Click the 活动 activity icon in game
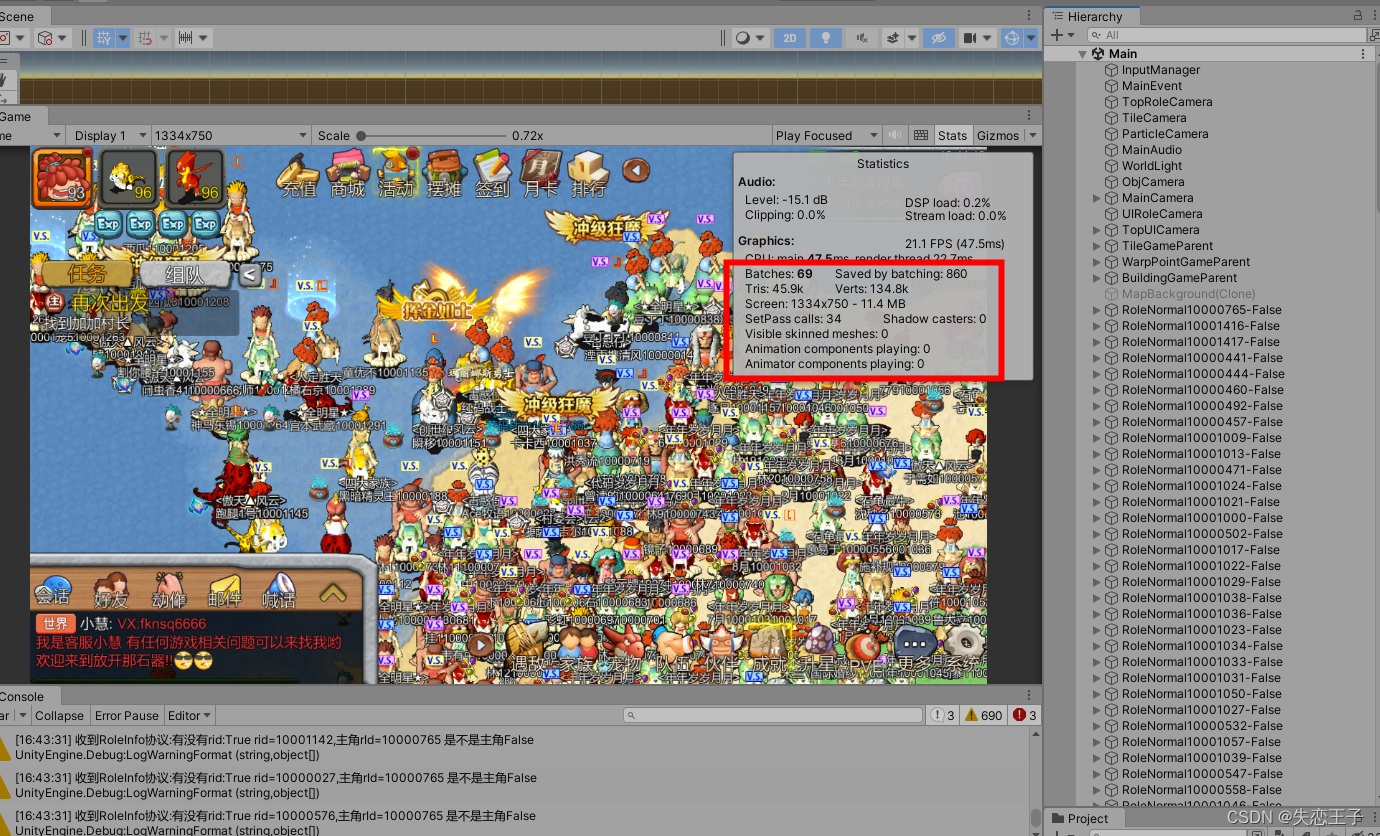The height and width of the screenshot is (836, 1380). (x=396, y=174)
